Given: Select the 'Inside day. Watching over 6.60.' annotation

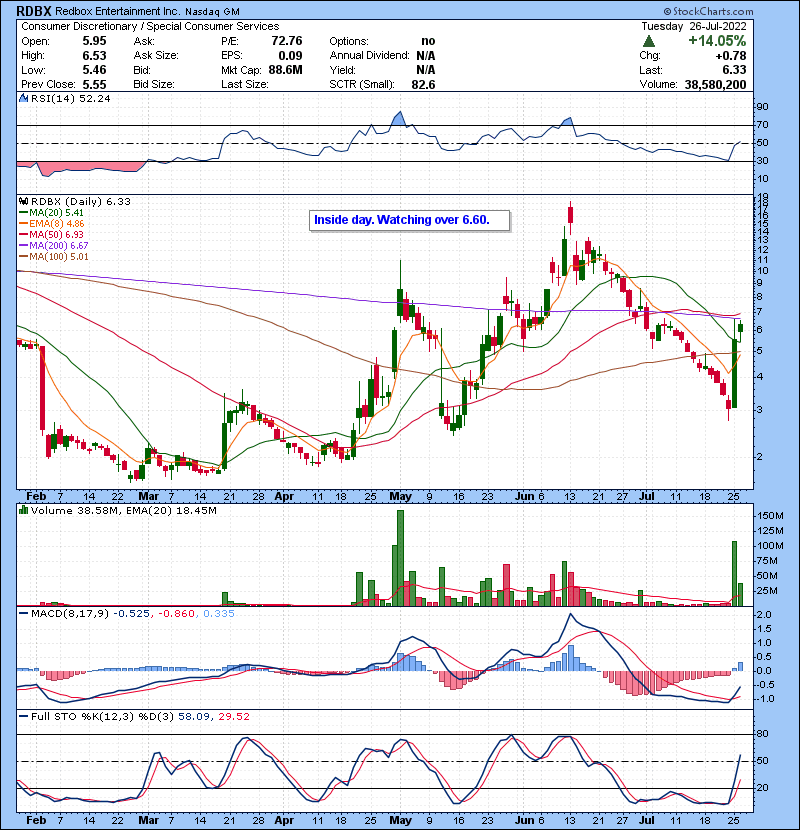Looking at the screenshot, I should [x=409, y=220].
